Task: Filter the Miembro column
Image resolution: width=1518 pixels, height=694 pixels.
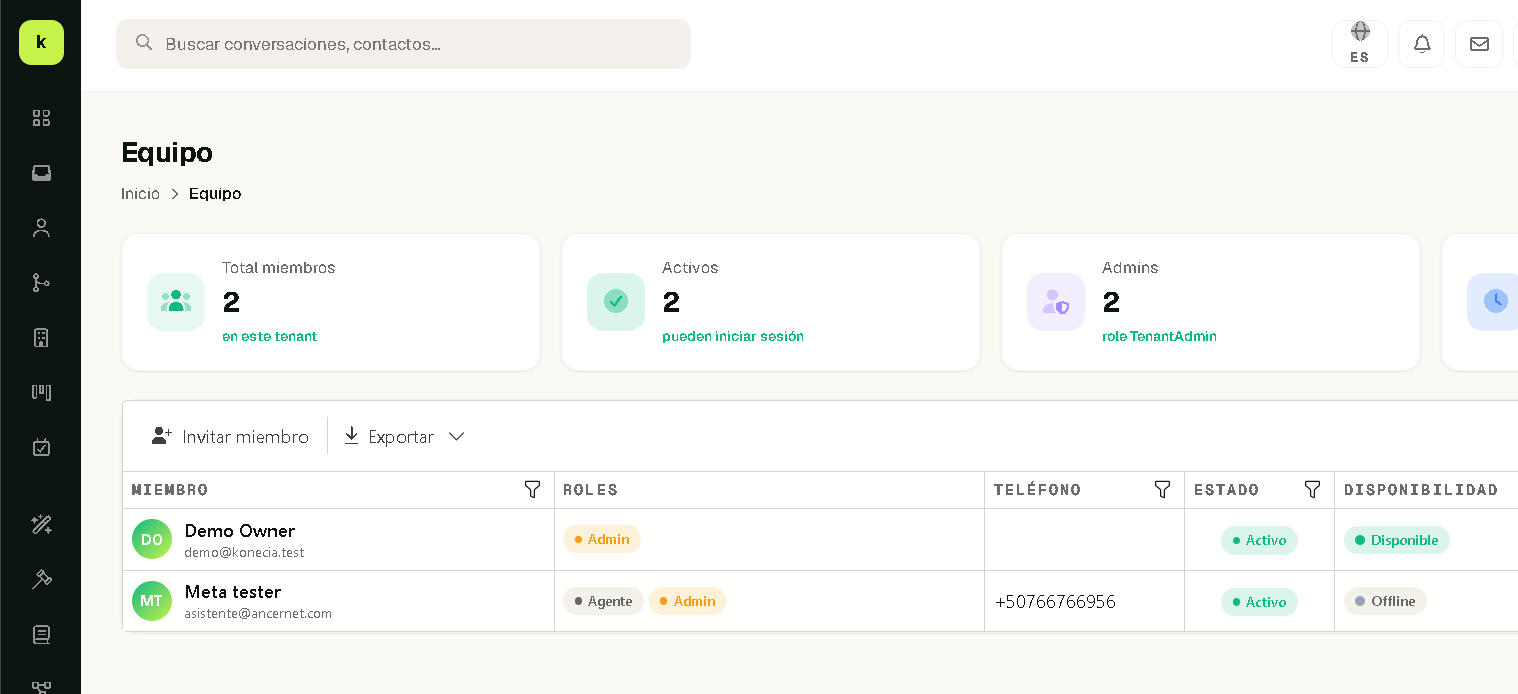Action: click(x=533, y=489)
